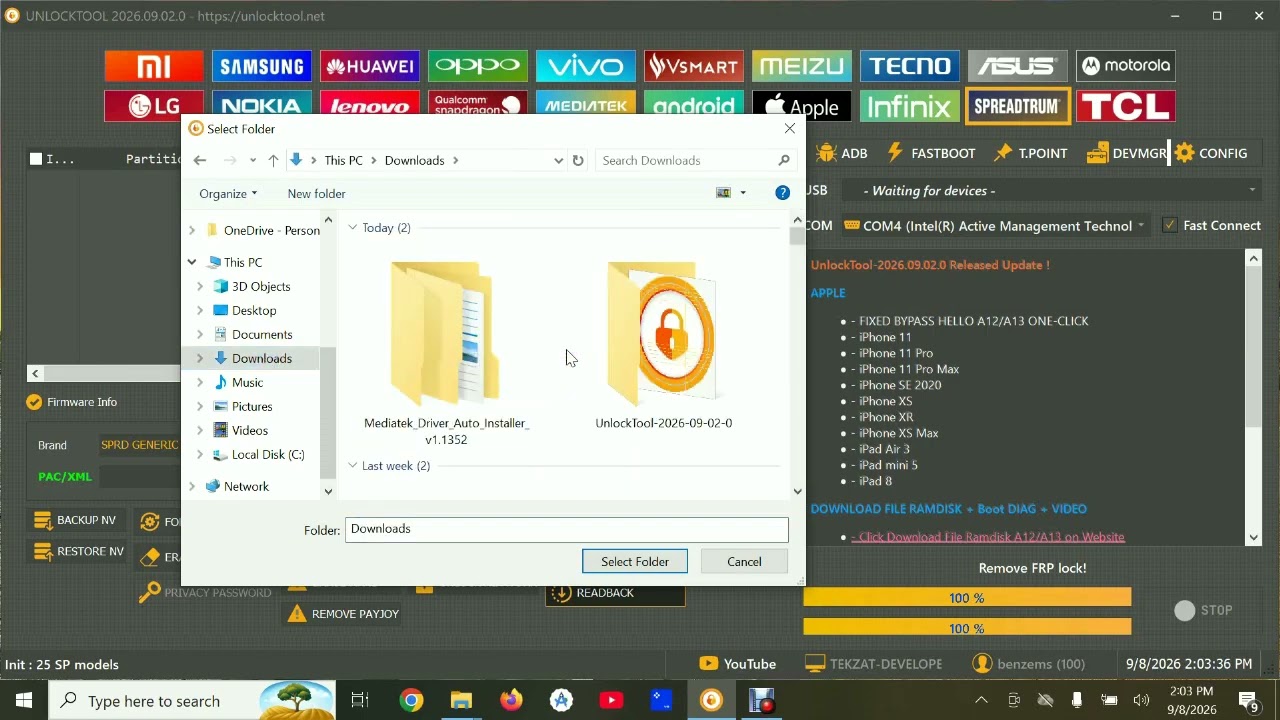Open the view options dropdown arrow

tap(743, 193)
